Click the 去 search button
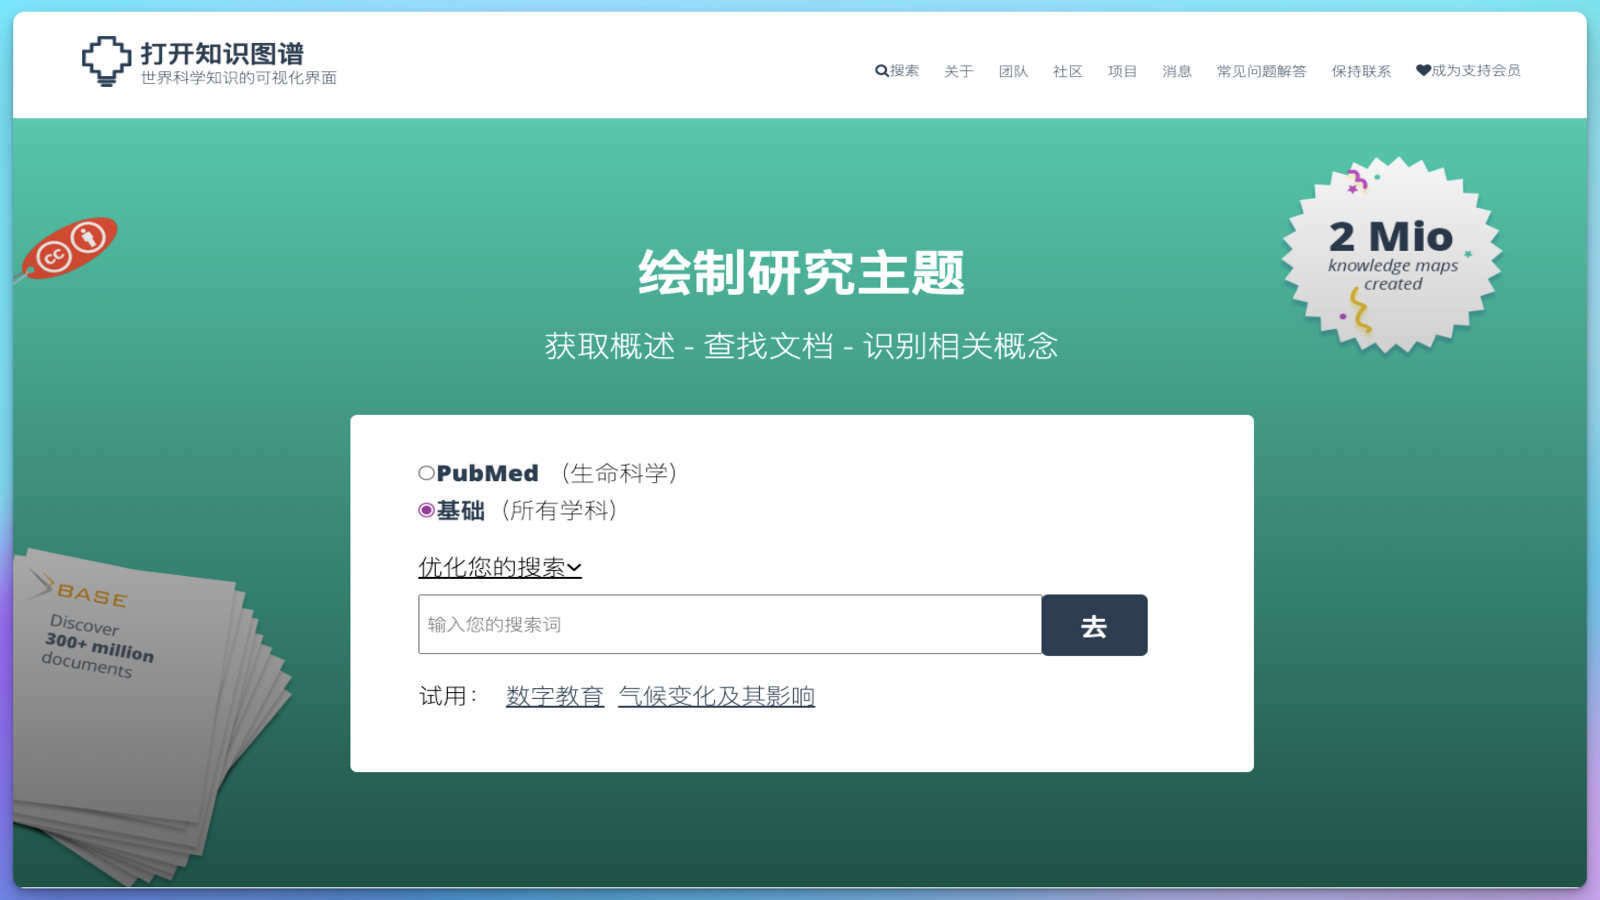 [1094, 625]
